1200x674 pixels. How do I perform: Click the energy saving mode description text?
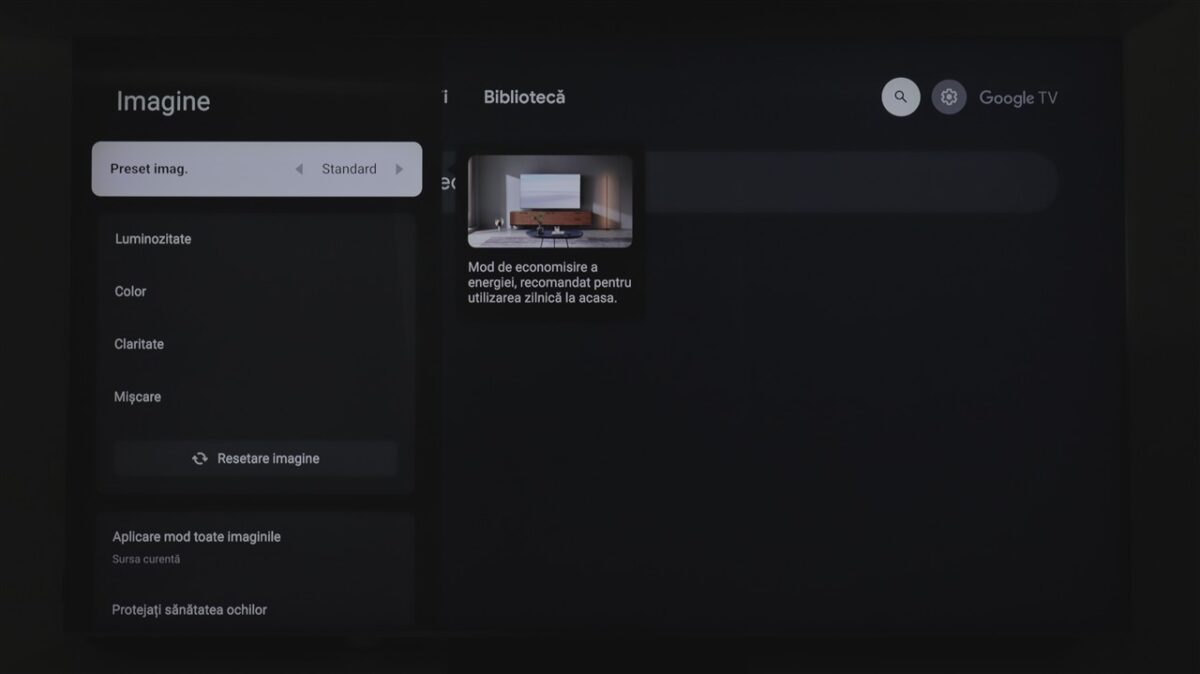(550, 283)
